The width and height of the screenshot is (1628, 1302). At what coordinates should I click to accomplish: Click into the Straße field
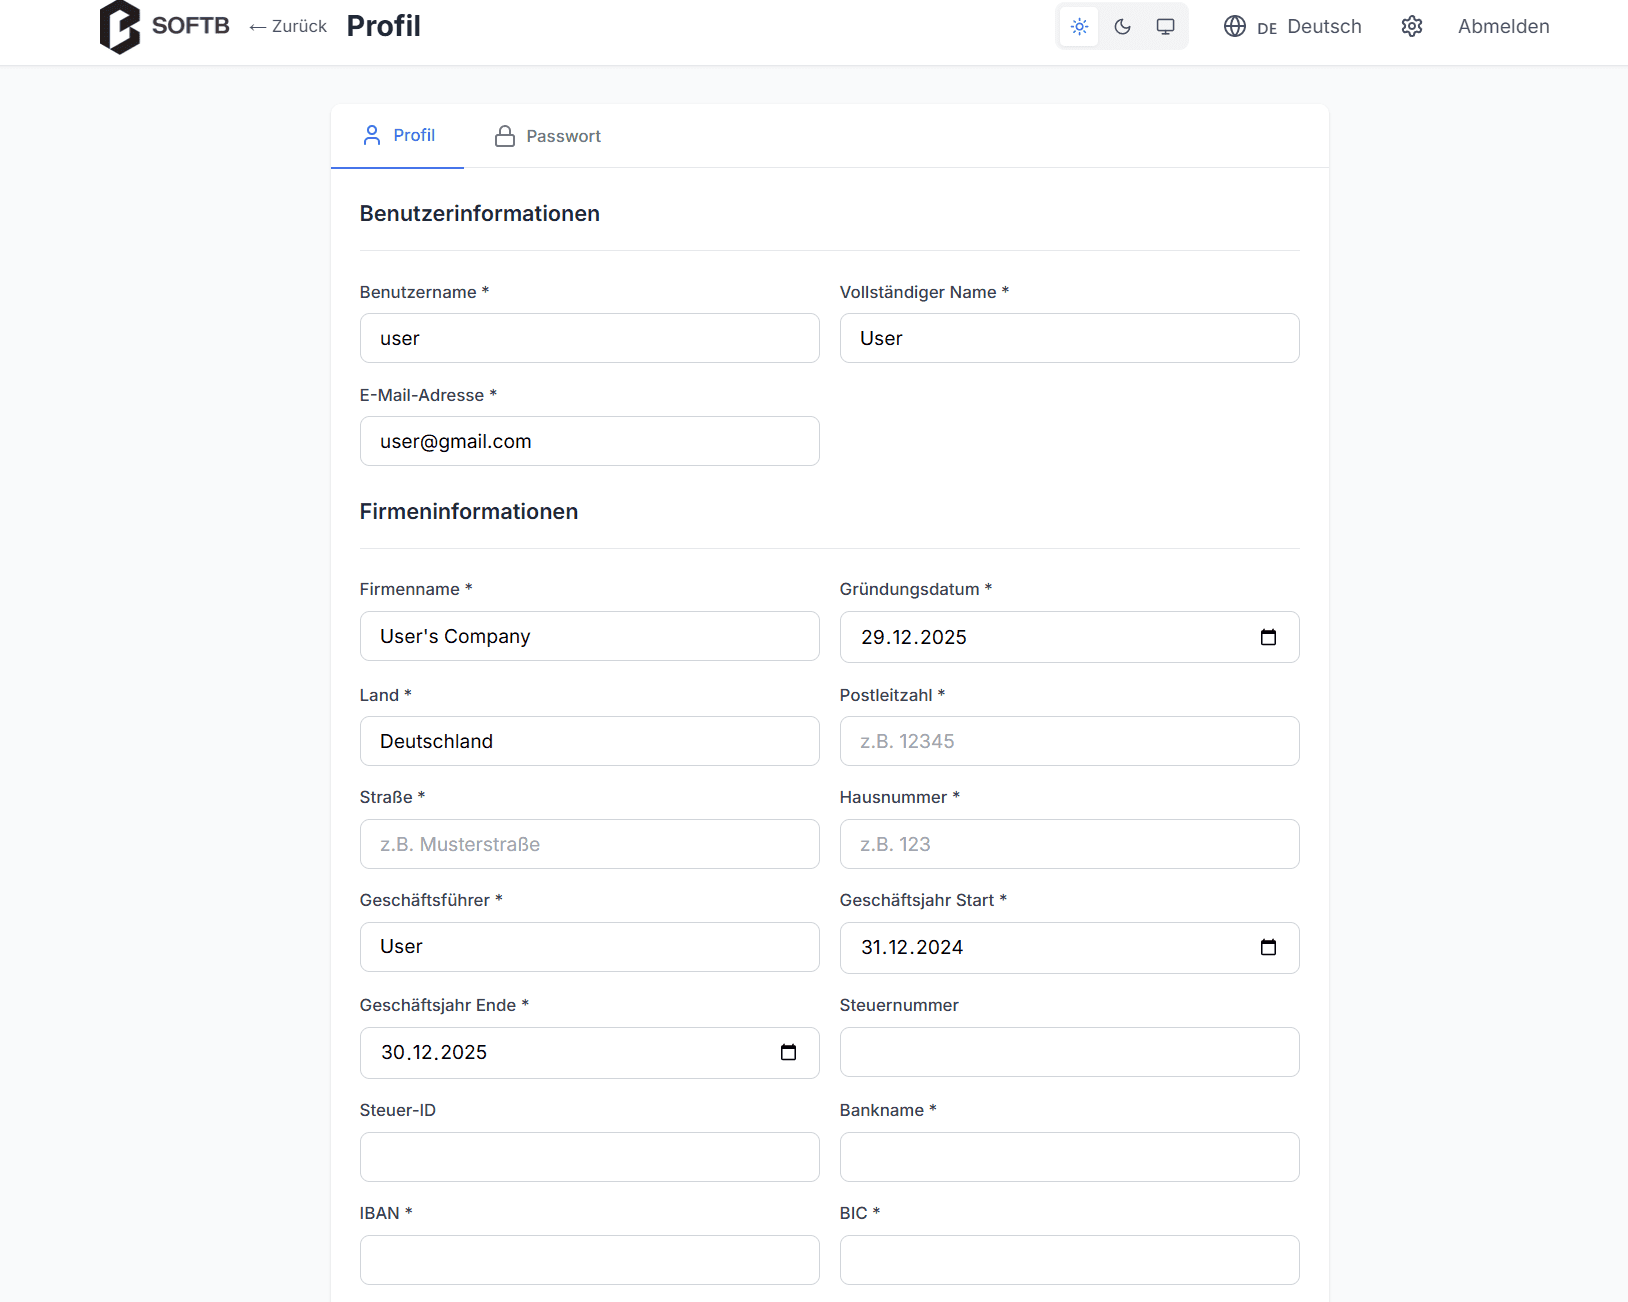click(589, 845)
